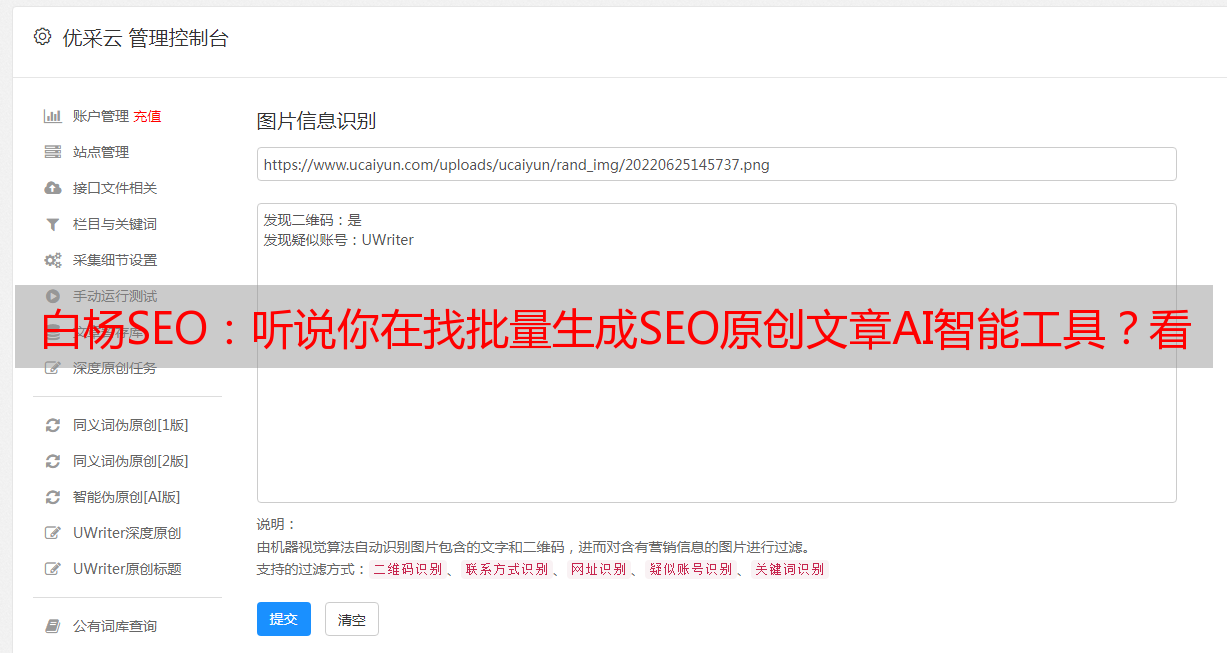Click the 疑似账号识别 filter tag
The height and width of the screenshot is (653, 1227).
(690, 569)
